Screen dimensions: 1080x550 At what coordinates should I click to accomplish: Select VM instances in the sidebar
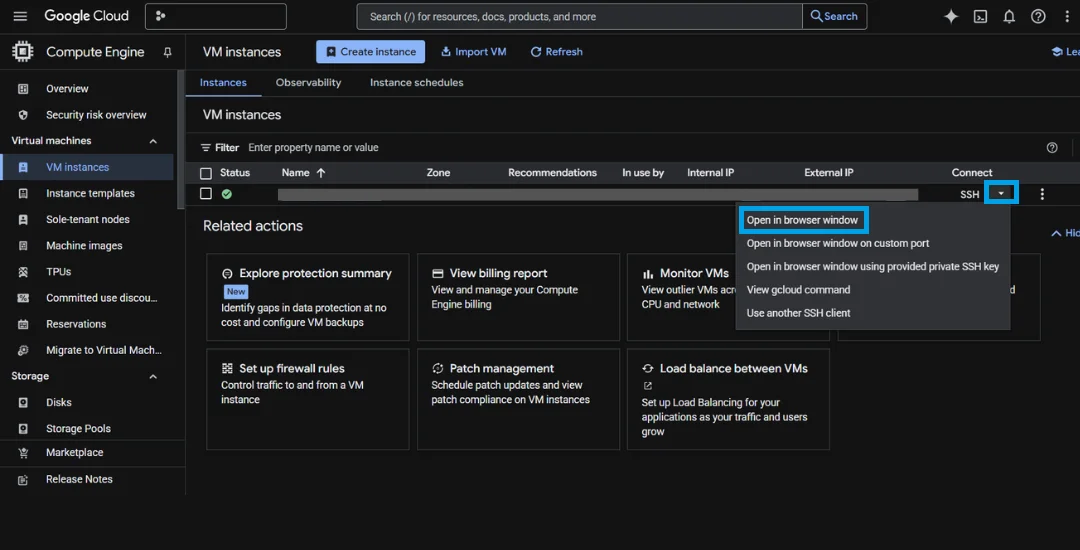tap(87, 167)
